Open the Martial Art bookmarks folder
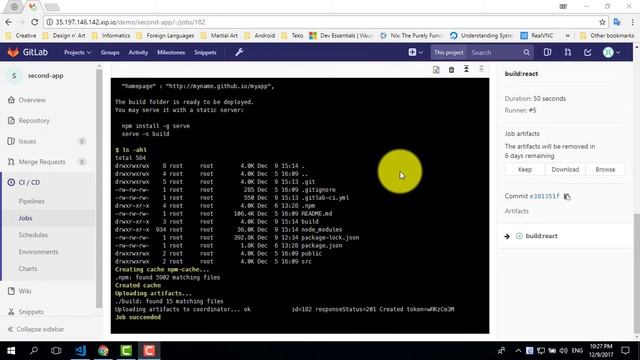The width and height of the screenshot is (640, 360). tap(220, 36)
